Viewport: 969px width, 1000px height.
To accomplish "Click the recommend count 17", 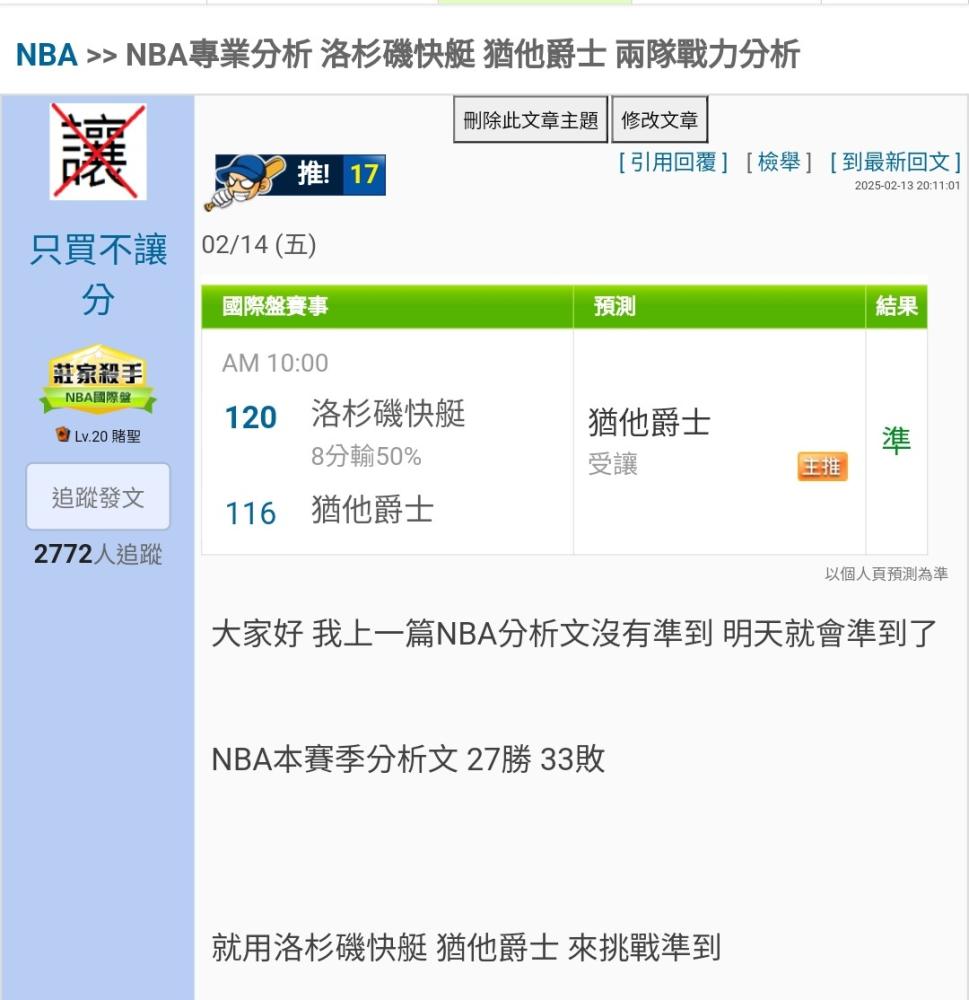I will pyautogui.click(x=364, y=174).
